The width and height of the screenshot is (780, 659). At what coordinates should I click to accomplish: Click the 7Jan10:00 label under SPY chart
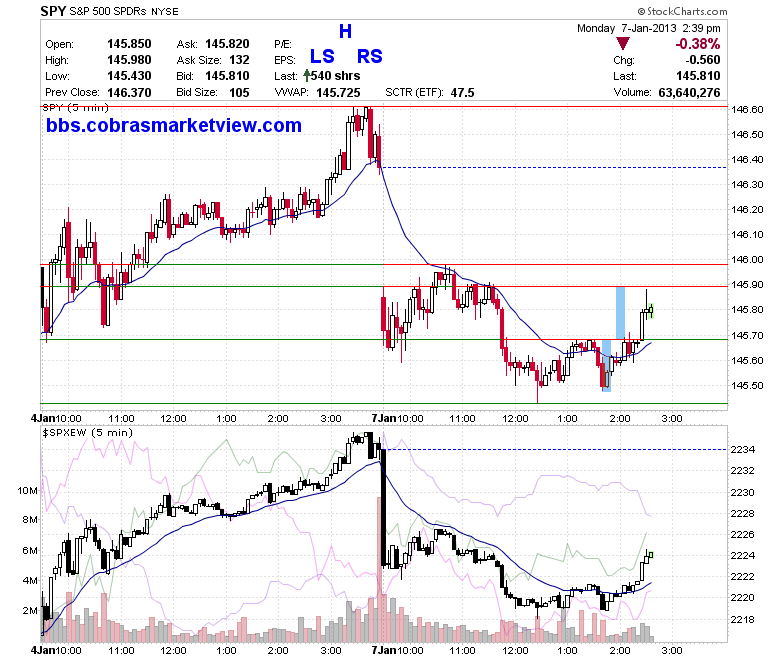click(x=397, y=419)
